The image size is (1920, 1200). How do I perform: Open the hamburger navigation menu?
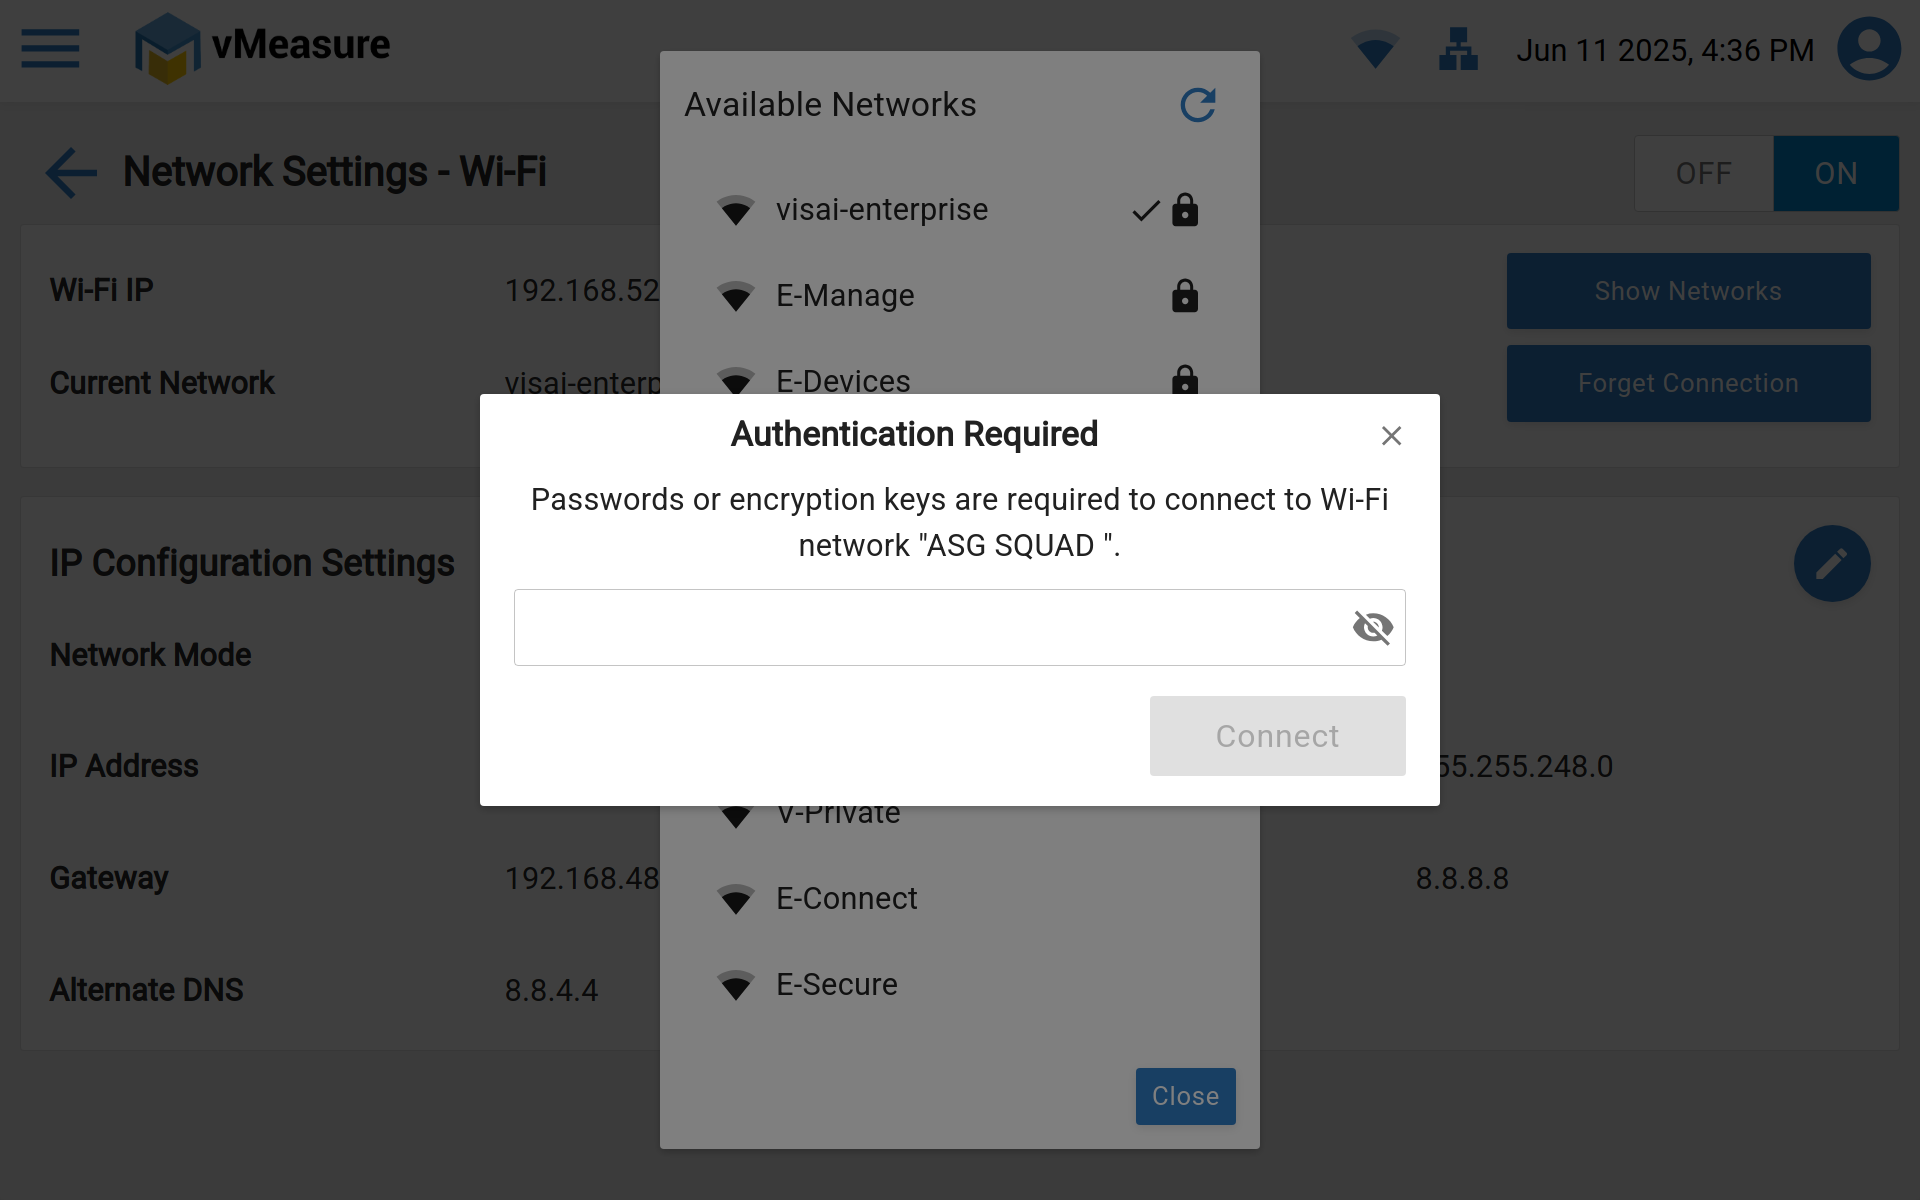click(x=50, y=48)
